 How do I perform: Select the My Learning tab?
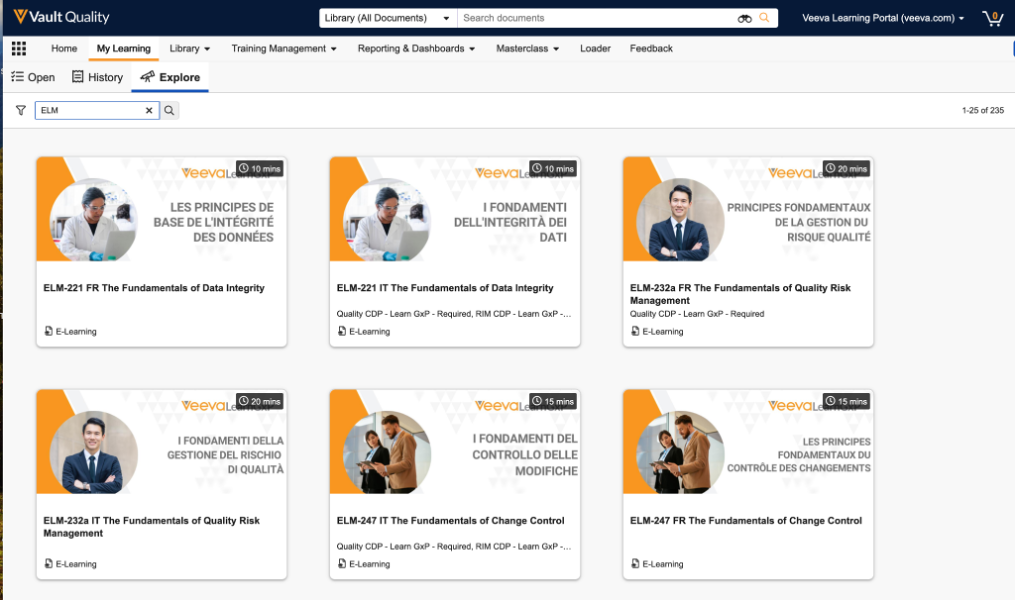coord(124,48)
